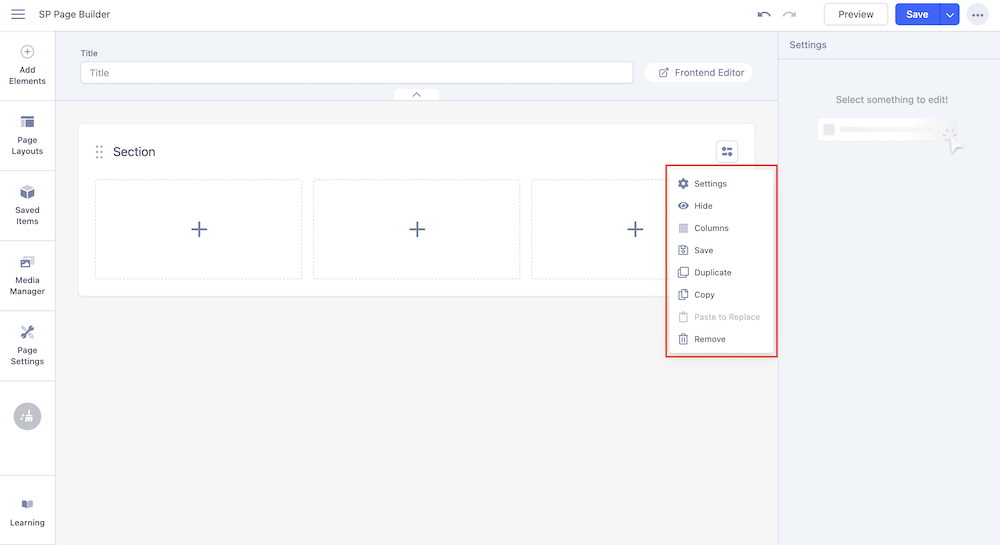Open the Frontend Editor
The image size is (1000, 545).
coord(699,73)
